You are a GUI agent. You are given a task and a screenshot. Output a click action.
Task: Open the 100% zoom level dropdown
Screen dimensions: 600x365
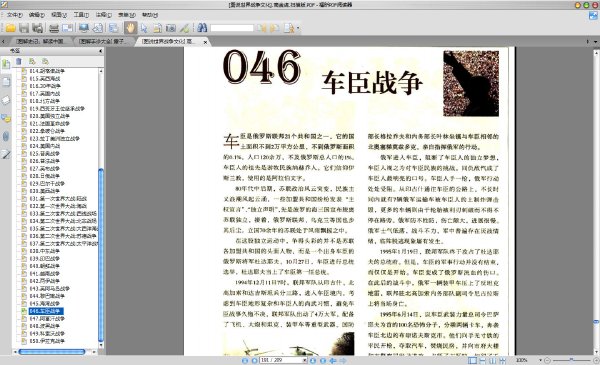coord(541,360)
